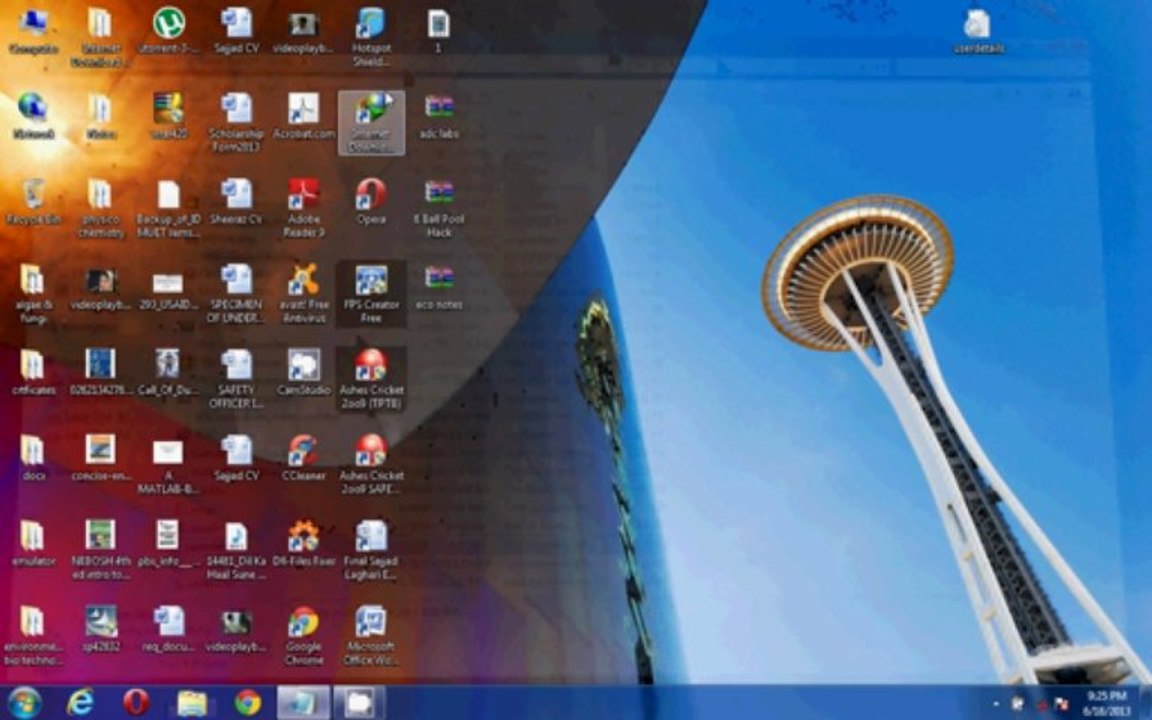The image size is (1152, 720).
Task: Select the algae & fungi folder
Action: coord(33,293)
